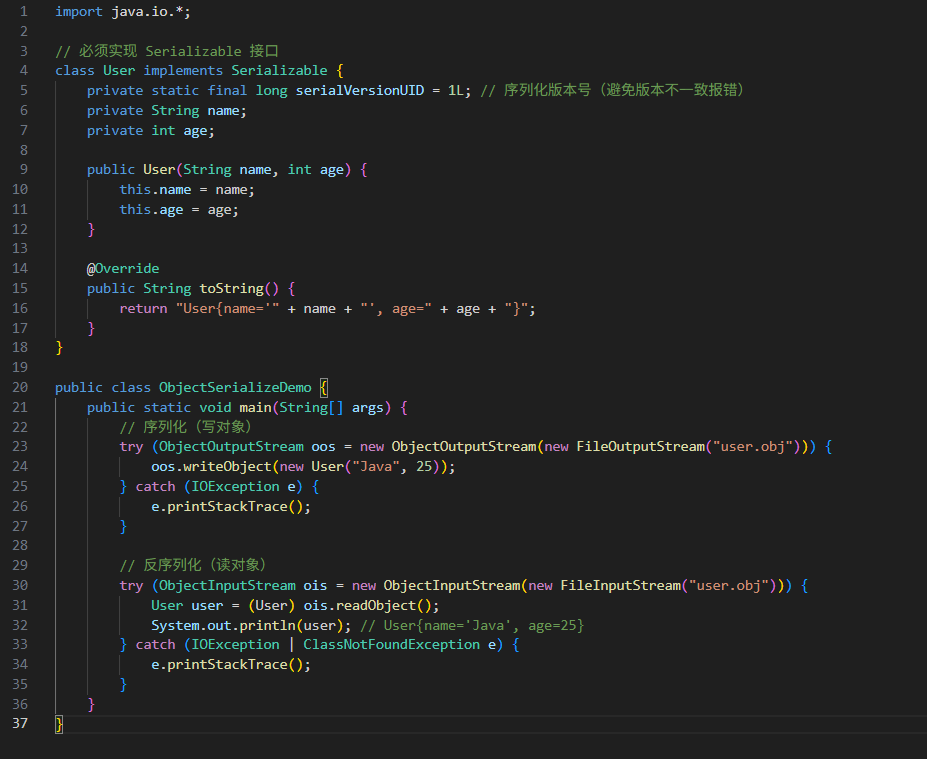The width and height of the screenshot is (927, 759).
Task: Click line number 4 in the gutter
Action: point(23,71)
